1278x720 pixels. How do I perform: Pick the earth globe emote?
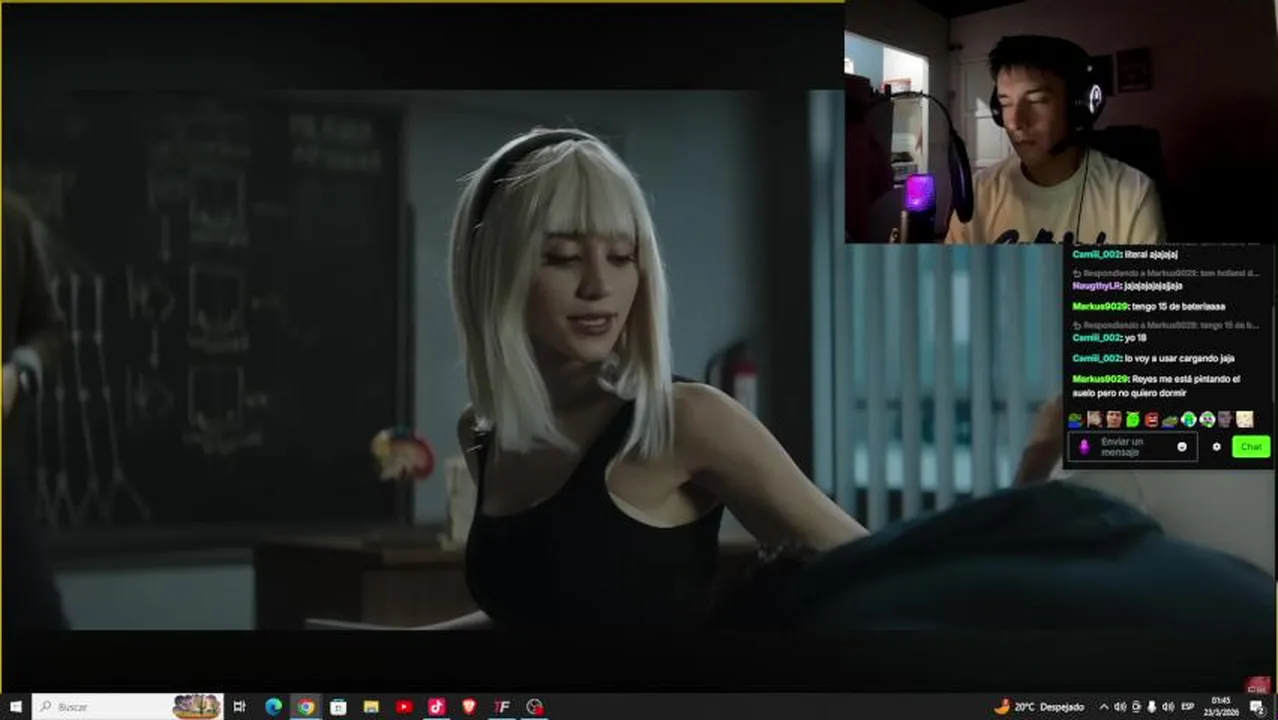point(1189,420)
